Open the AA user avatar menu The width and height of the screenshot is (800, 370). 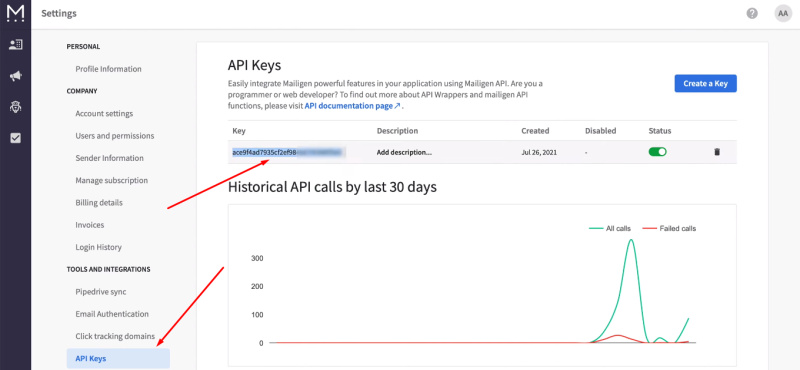click(783, 14)
